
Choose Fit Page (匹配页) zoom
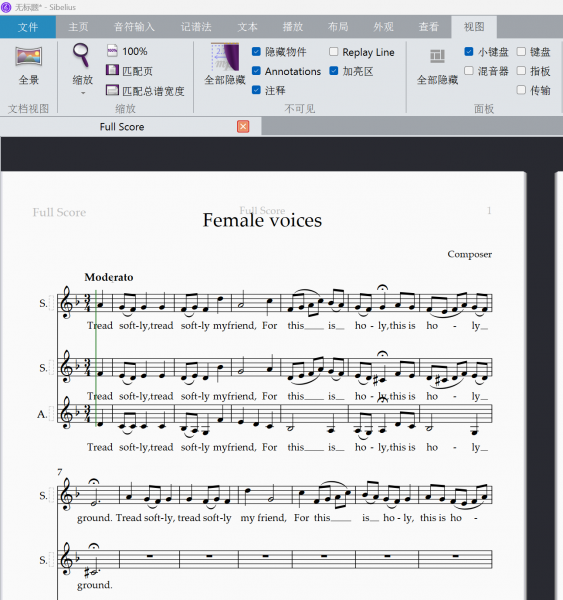pos(129,71)
